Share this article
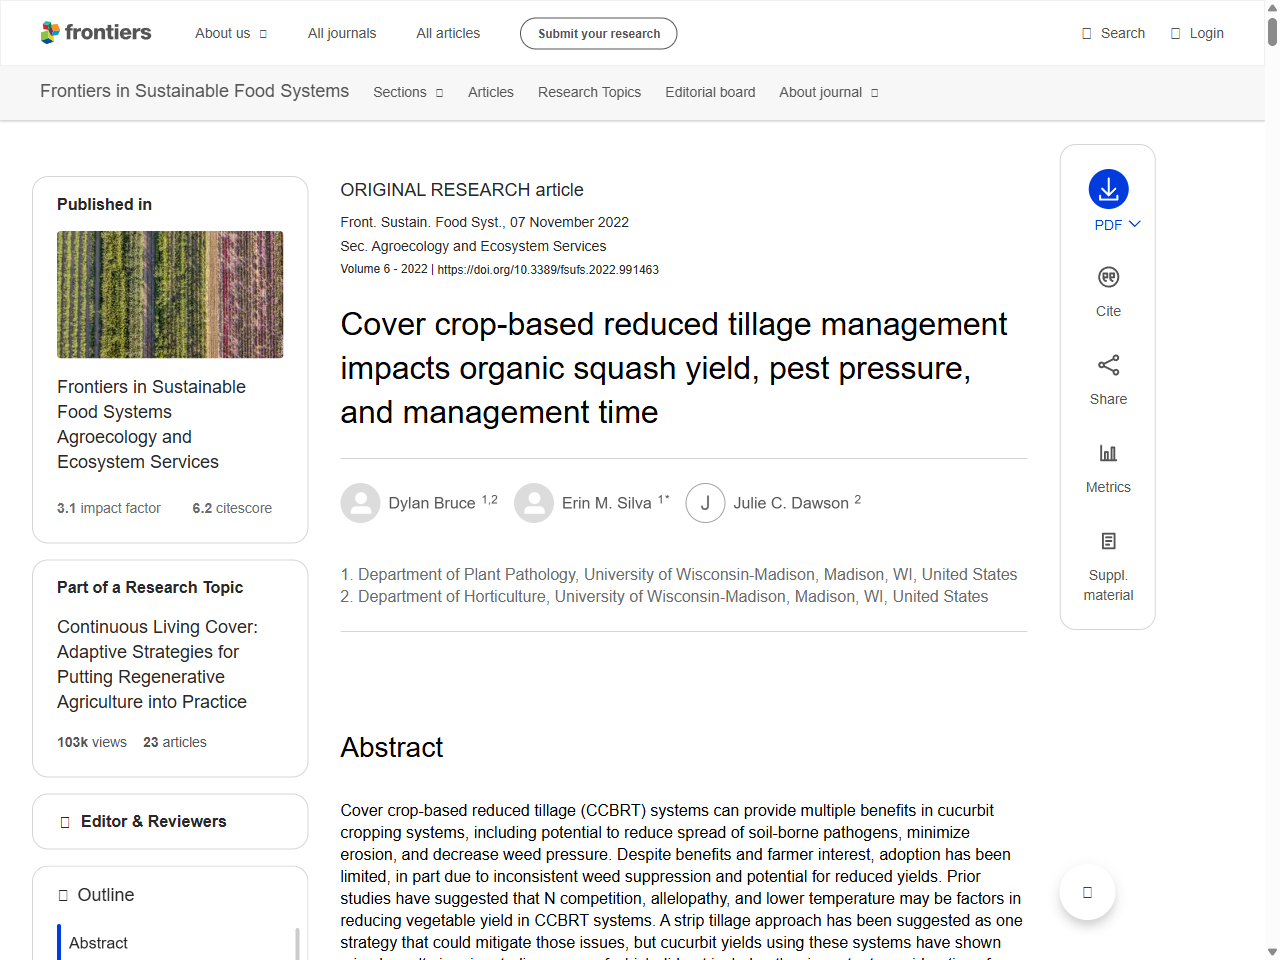1280x960 pixels. [1108, 378]
